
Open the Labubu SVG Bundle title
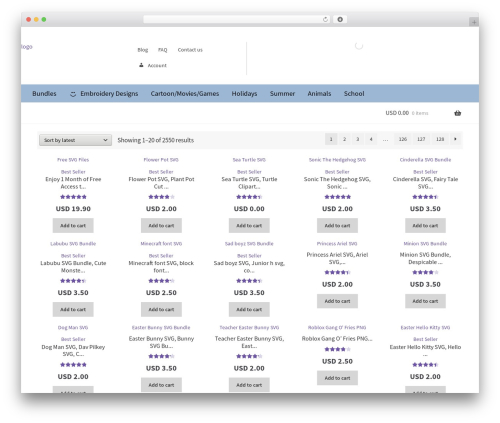point(73,244)
